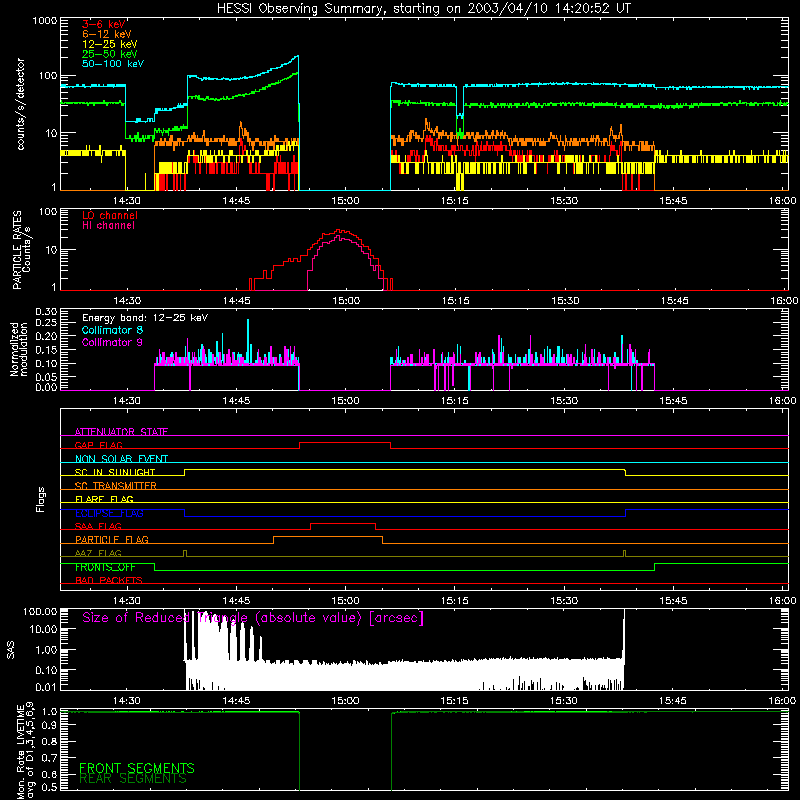Select the 12-25 keV legend label
The width and height of the screenshot is (800, 800).
click(110, 44)
